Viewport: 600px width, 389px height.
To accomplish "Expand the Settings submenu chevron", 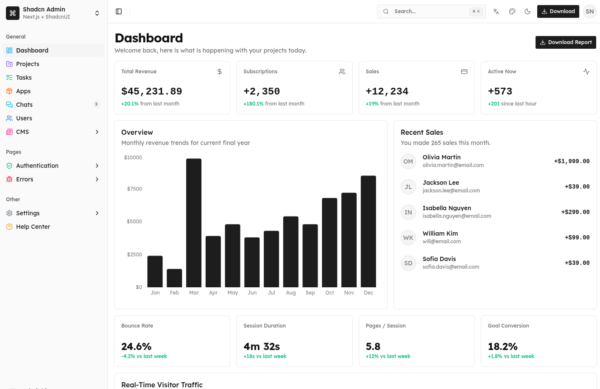I will click(97, 213).
